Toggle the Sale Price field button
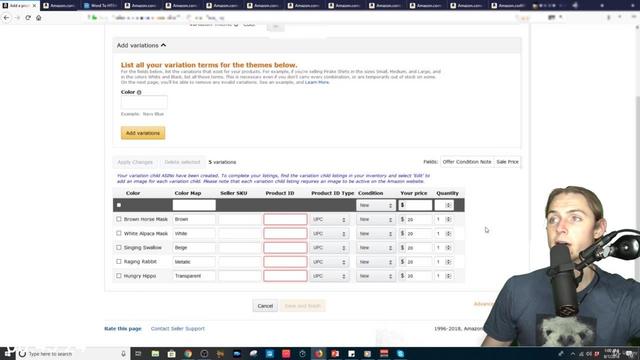This screenshot has height=360, width=640. click(507, 162)
